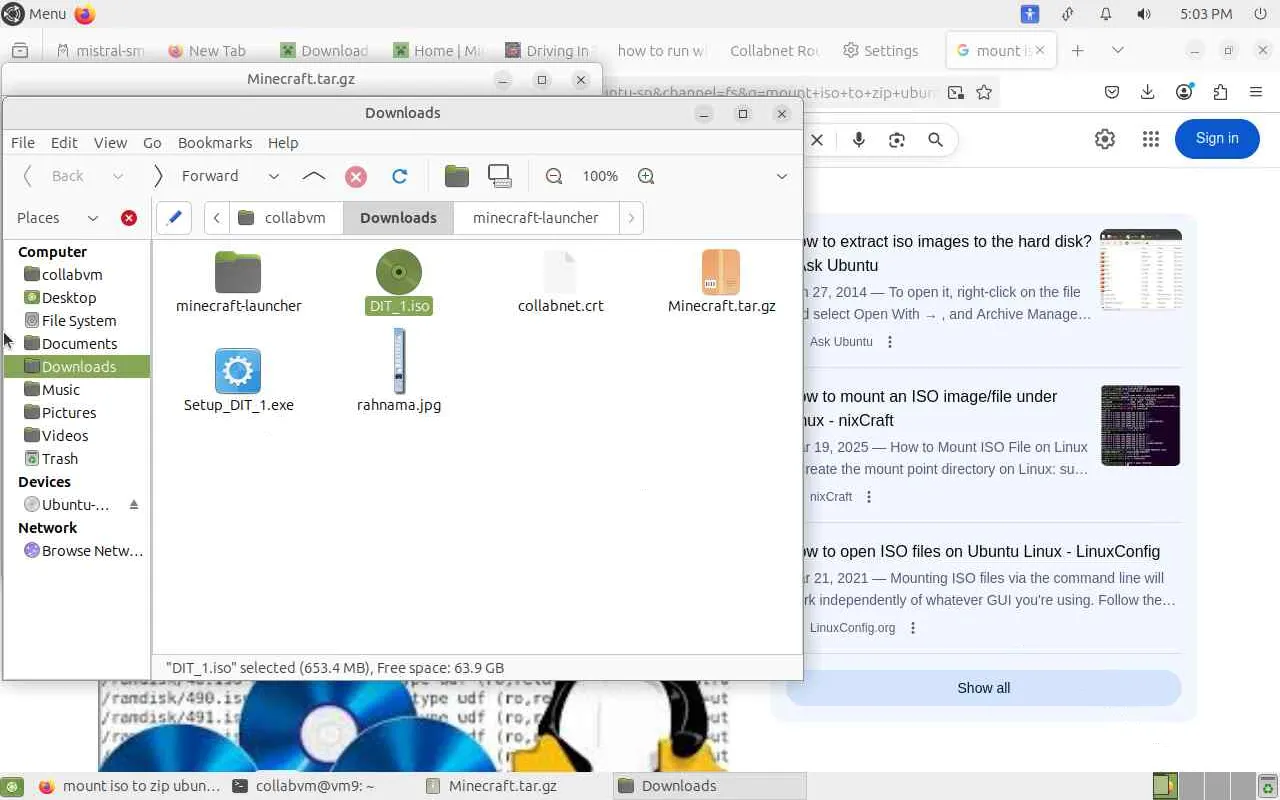This screenshot has width=1280, height=800.
Task: Switch to the New Tab tab in Firefox
Action: tap(208, 50)
